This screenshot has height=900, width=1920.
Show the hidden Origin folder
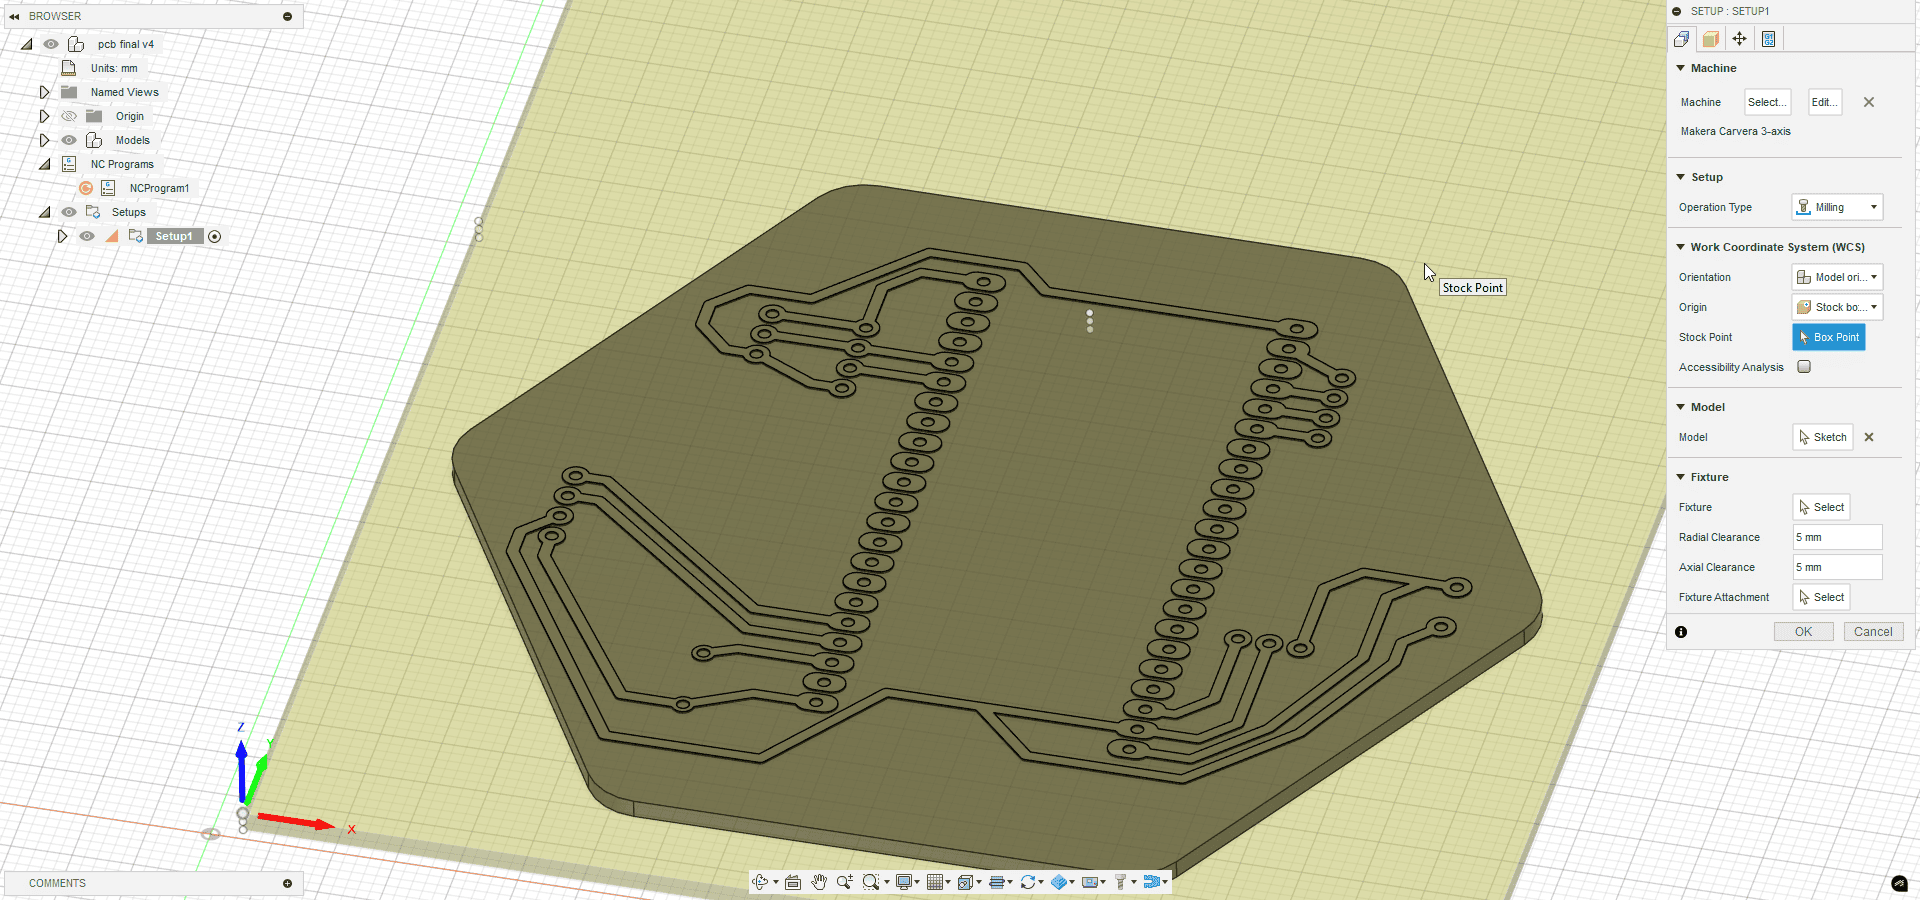pyautogui.click(x=69, y=116)
